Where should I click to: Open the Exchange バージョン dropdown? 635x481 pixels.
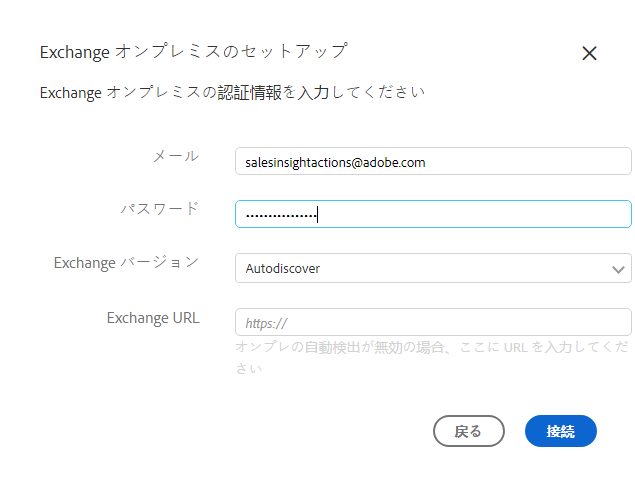pyautogui.click(x=432, y=268)
